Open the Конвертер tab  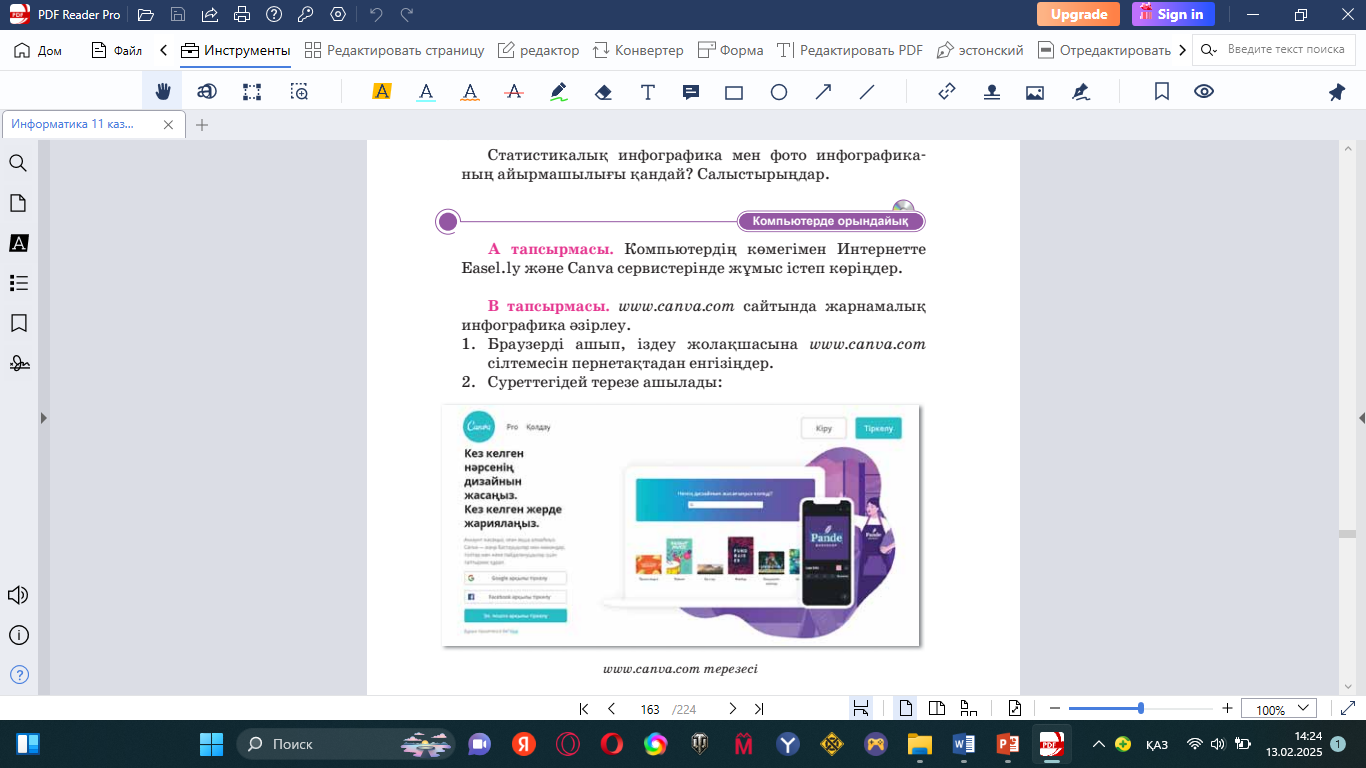(638, 50)
